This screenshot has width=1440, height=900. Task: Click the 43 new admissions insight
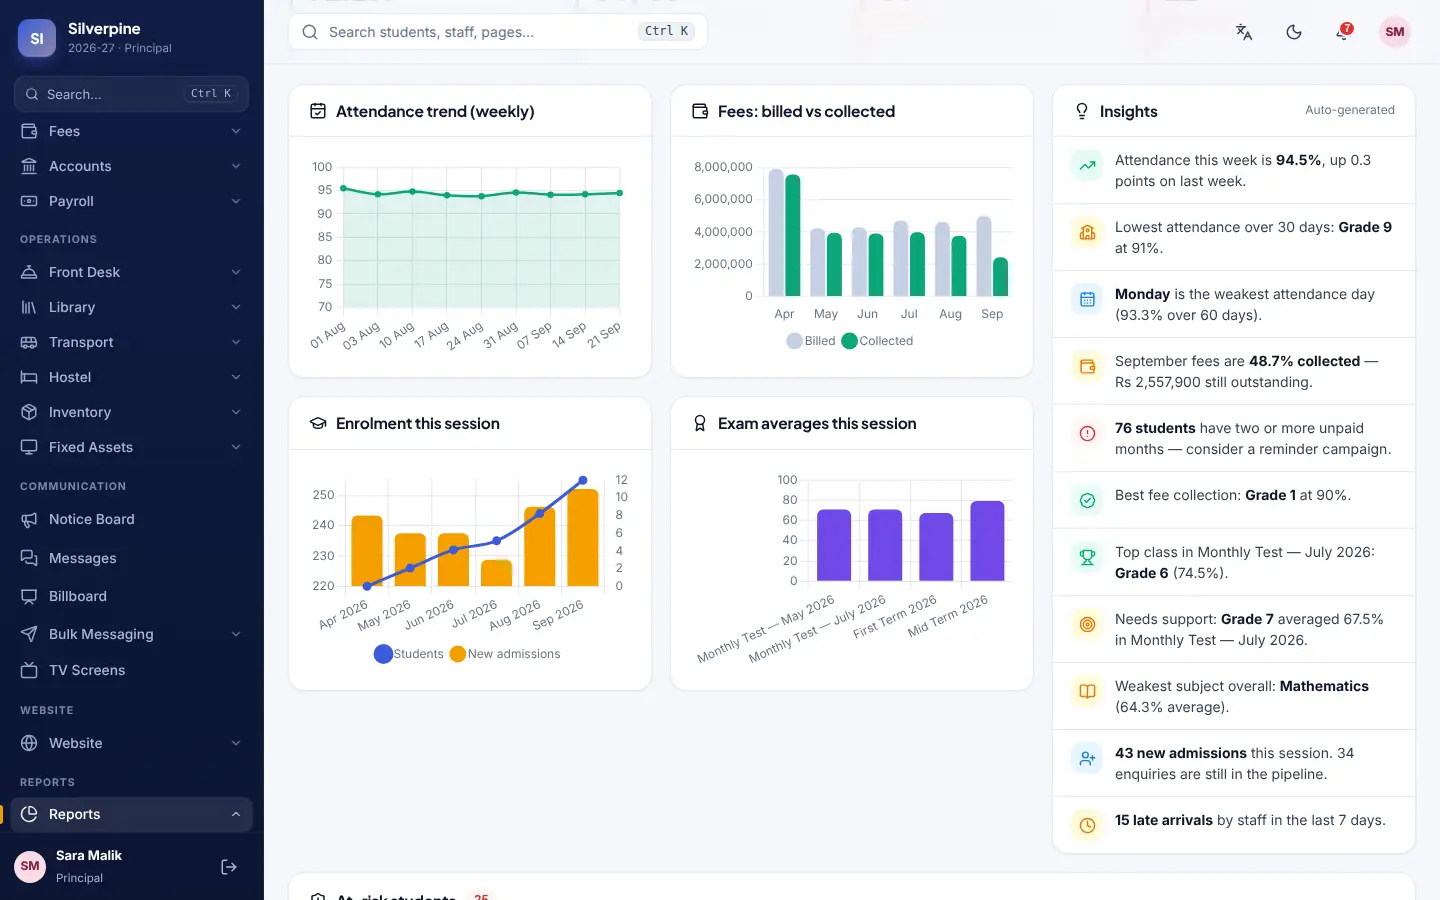(x=1234, y=763)
